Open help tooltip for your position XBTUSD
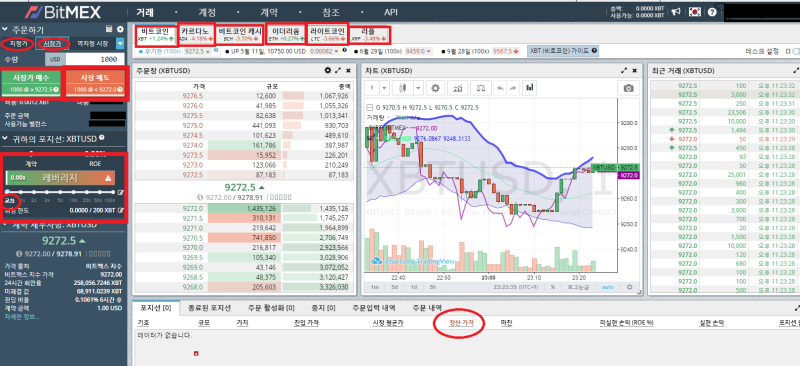Image resolution: width=800 pixels, height=366 pixels. point(102,138)
